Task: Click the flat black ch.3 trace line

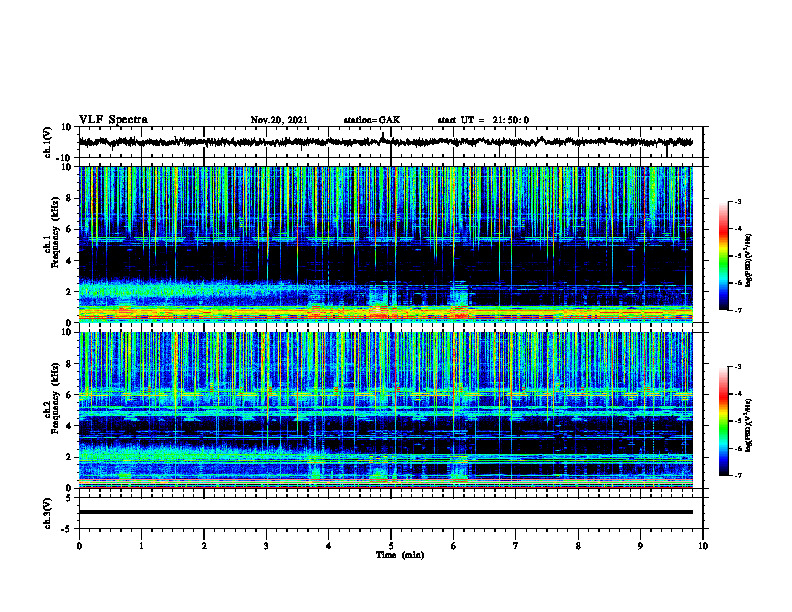Action: pos(386,512)
